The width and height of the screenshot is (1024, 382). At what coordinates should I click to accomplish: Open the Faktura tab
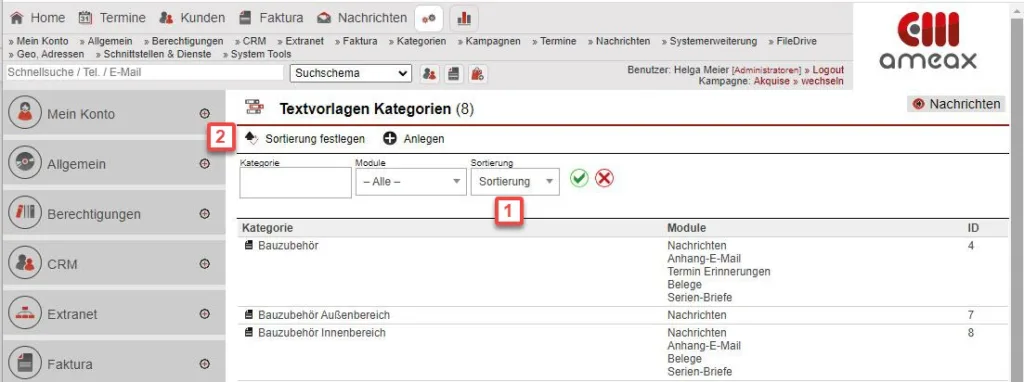pyautogui.click(x=270, y=18)
